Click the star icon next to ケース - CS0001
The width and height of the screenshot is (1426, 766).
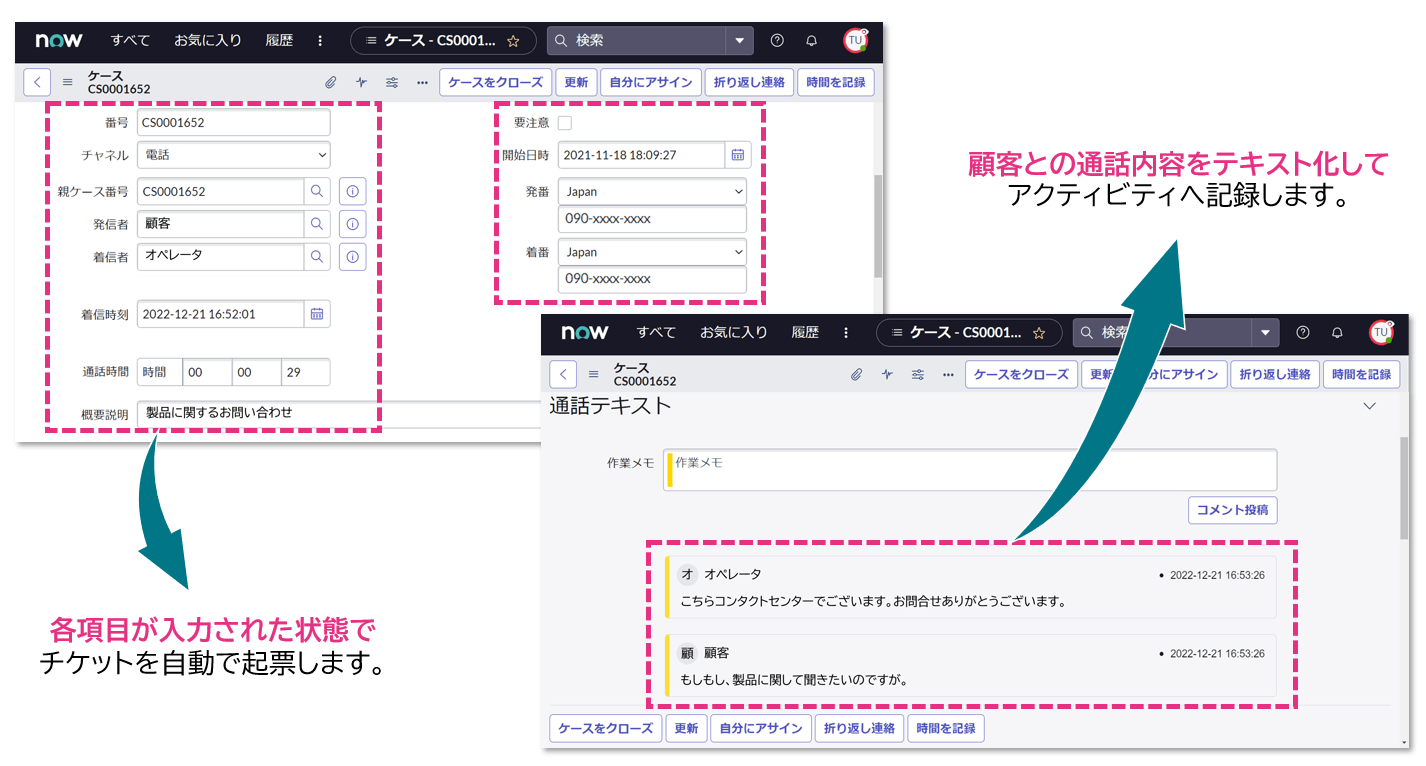click(513, 41)
